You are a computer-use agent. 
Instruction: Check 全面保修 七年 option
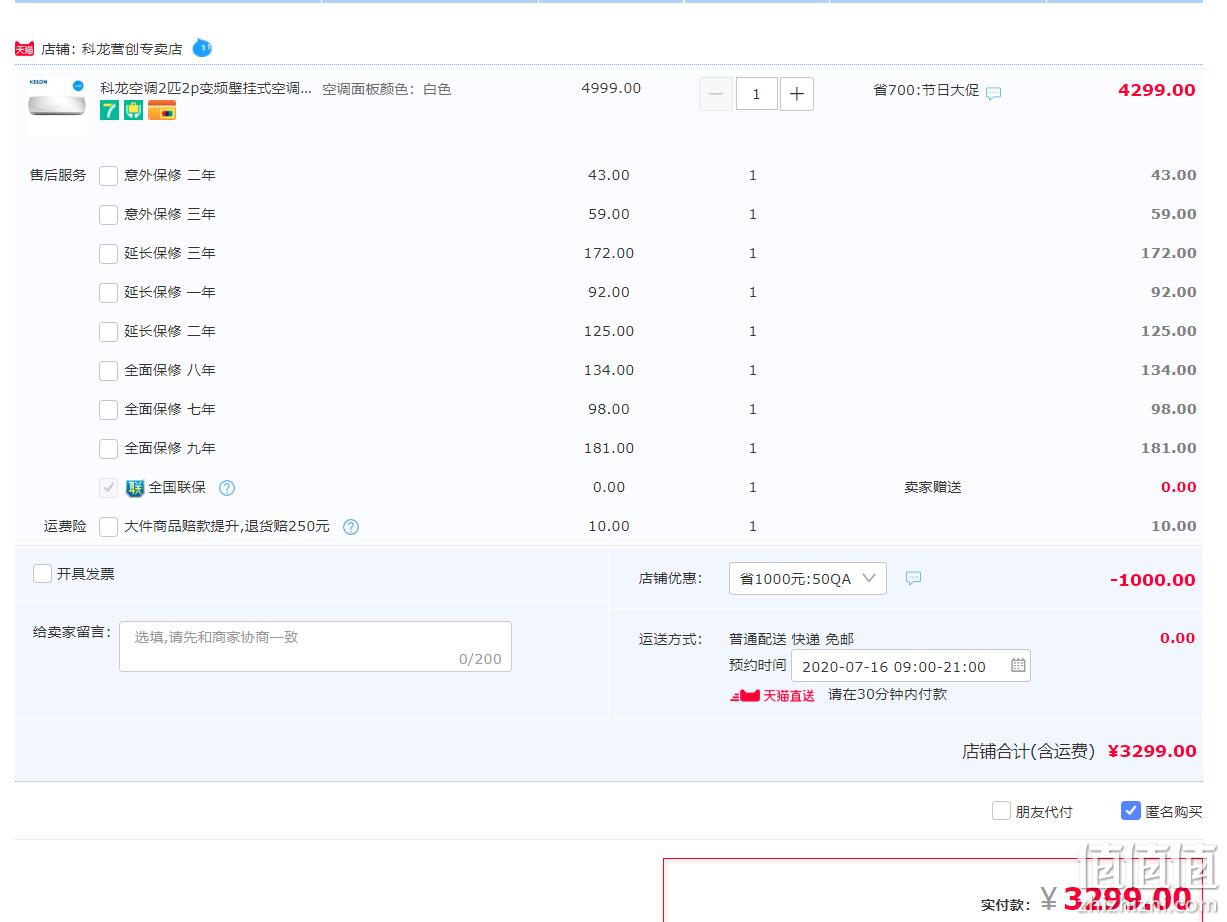(108, 409)
